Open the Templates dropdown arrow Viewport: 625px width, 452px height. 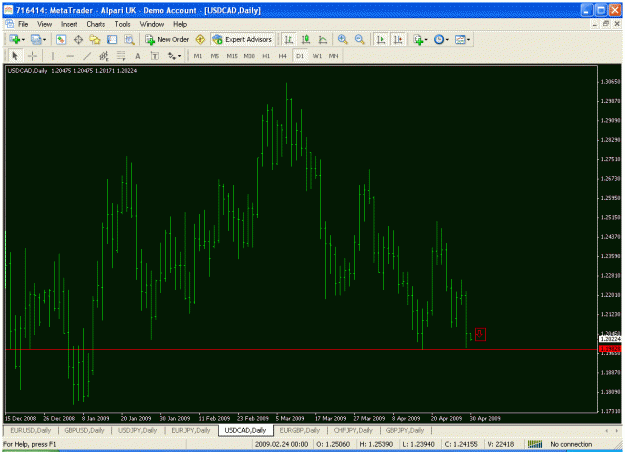[x=468, y=39]
